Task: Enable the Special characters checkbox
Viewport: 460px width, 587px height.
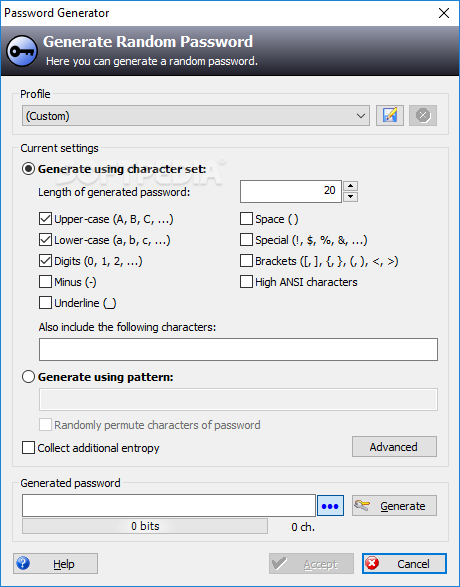Action: (x=246, y=240)
